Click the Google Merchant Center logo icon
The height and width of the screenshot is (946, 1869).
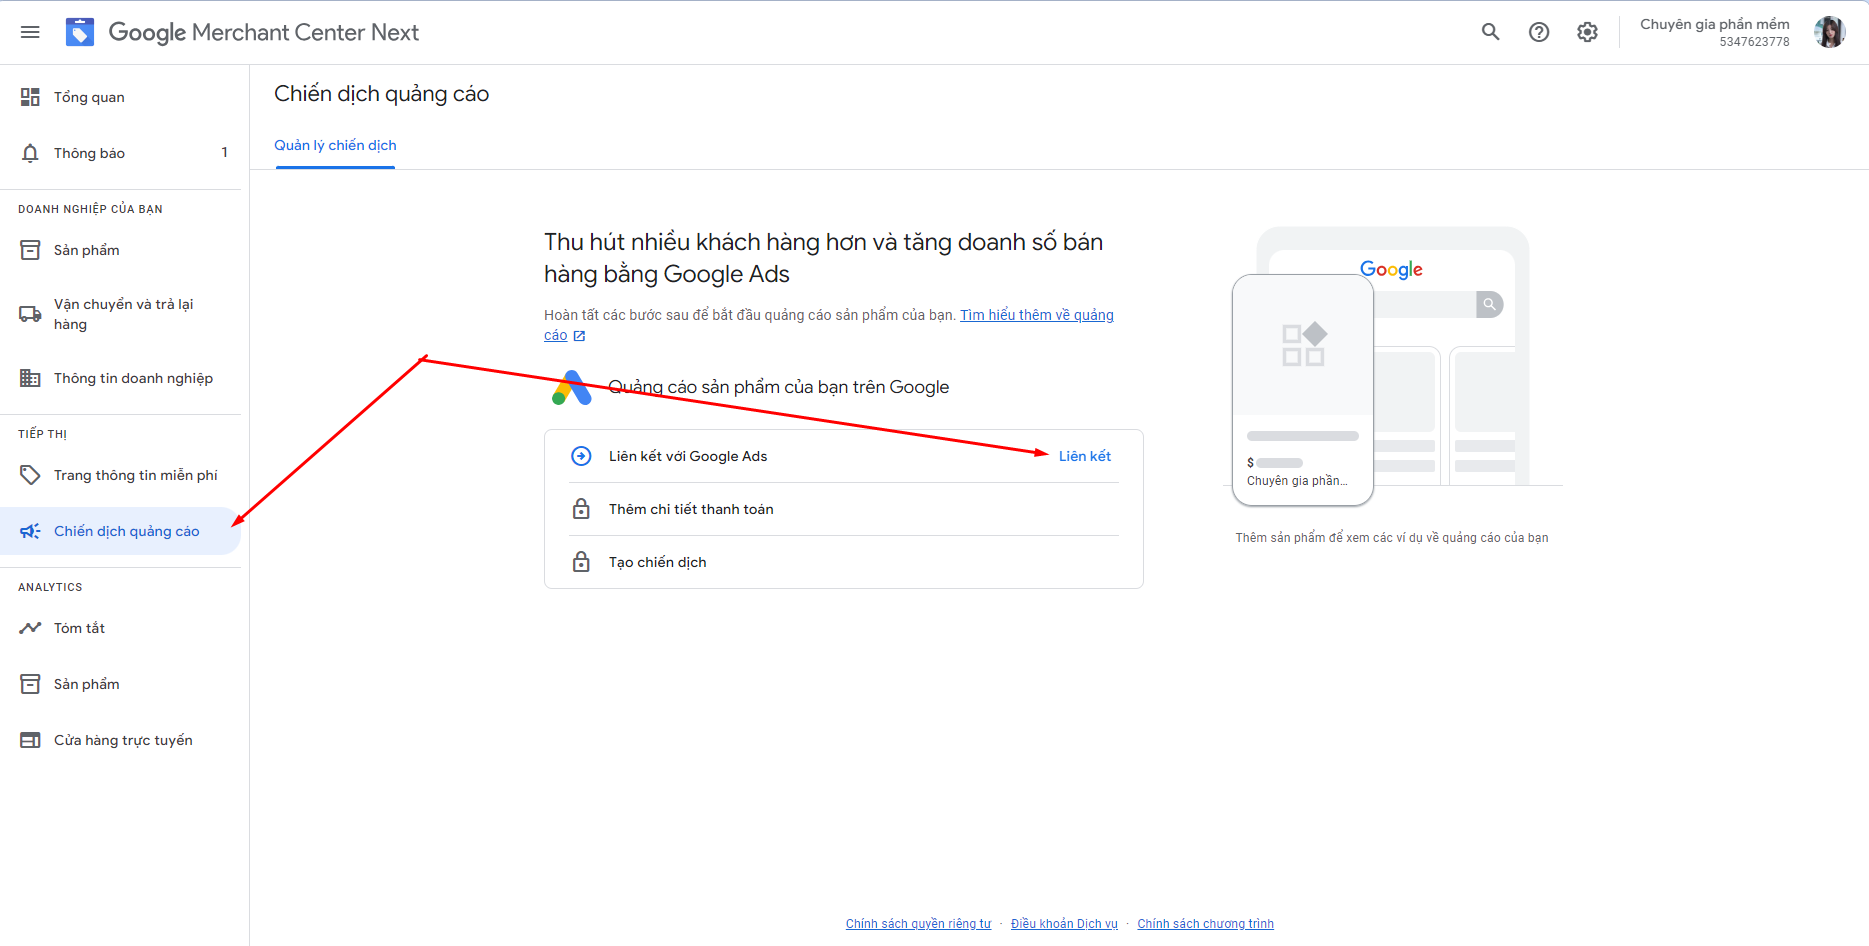coord(80,32)
